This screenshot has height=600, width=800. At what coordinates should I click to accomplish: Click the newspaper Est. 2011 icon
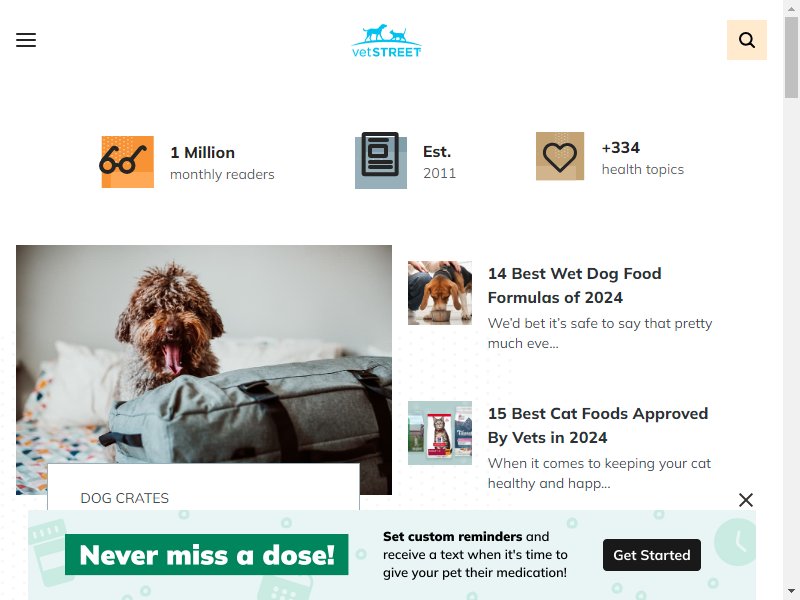click(381, 160)
